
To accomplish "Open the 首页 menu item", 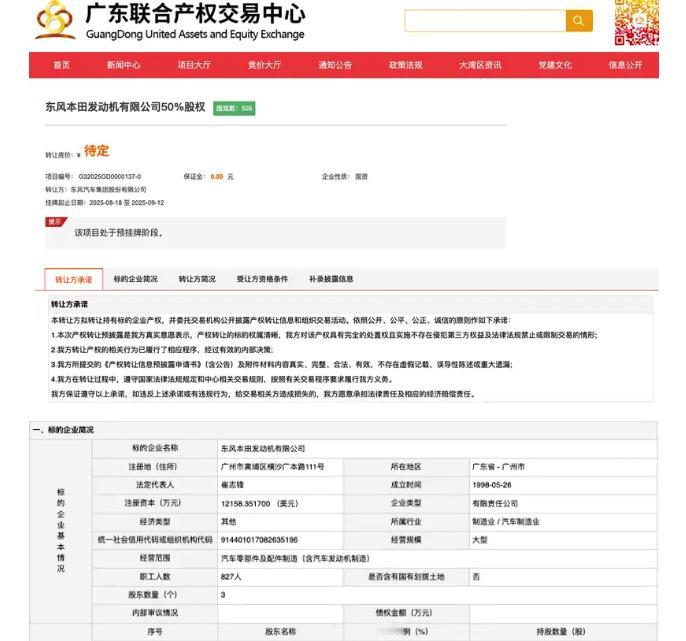I will coord(62,65).
